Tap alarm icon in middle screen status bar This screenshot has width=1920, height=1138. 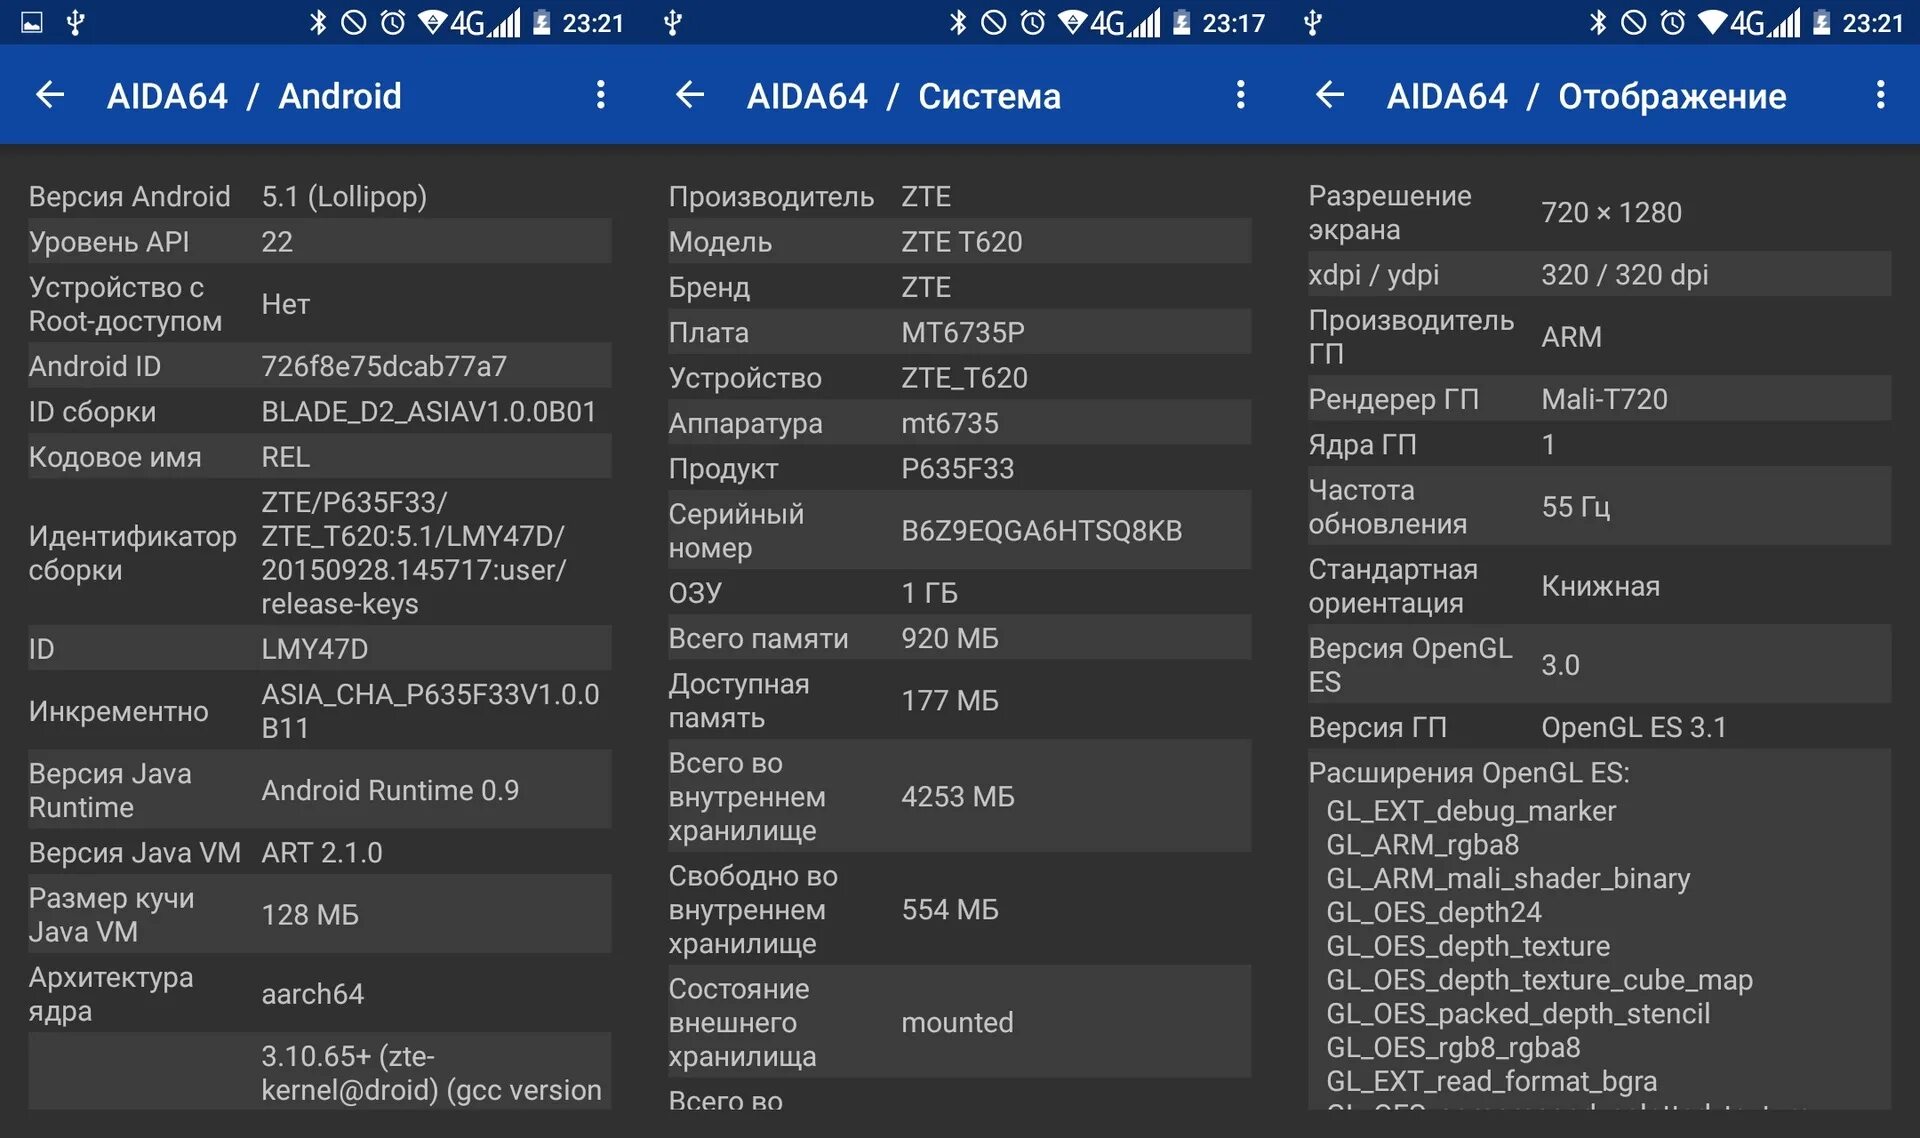[x=1033, y=22]
